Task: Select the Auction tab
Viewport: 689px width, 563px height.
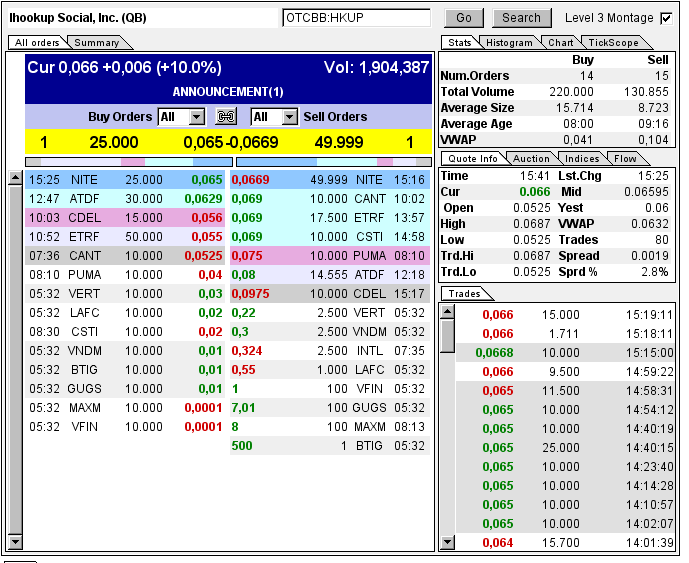Action: pos(531,158)
